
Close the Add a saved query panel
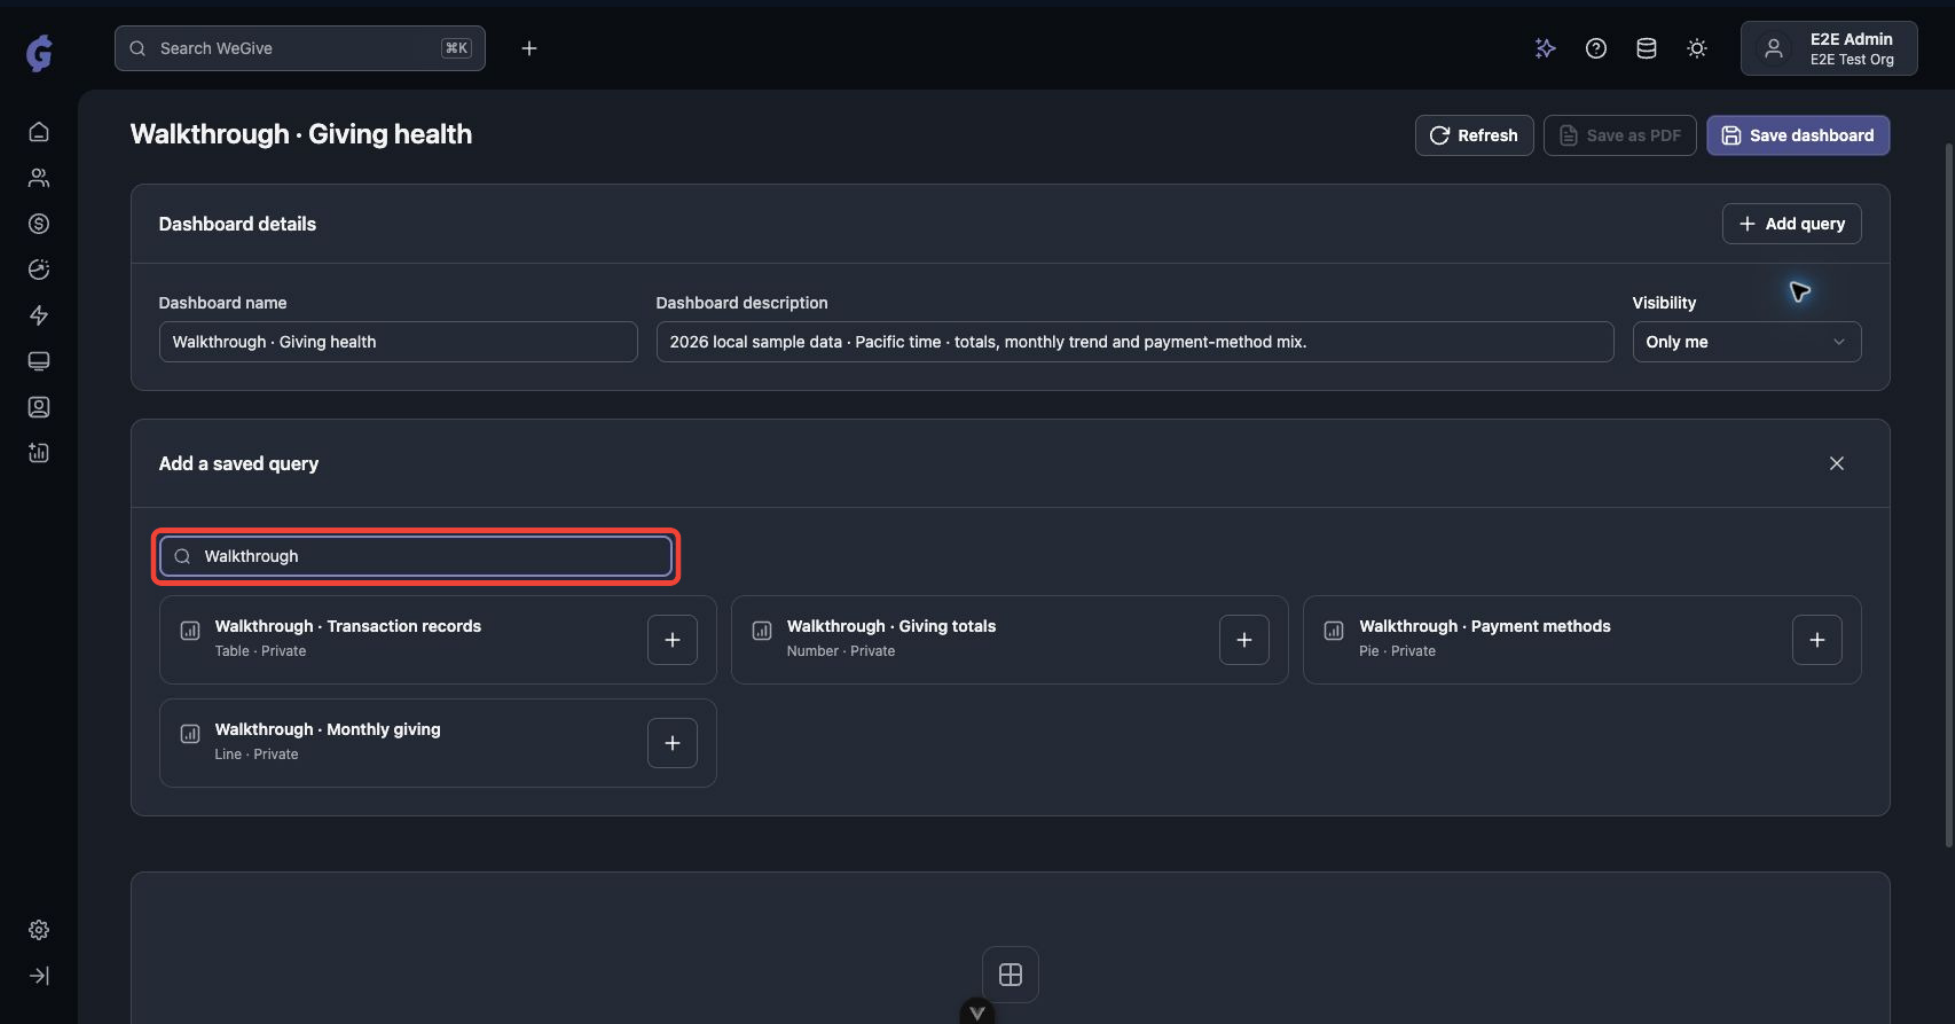[1837, 463]
